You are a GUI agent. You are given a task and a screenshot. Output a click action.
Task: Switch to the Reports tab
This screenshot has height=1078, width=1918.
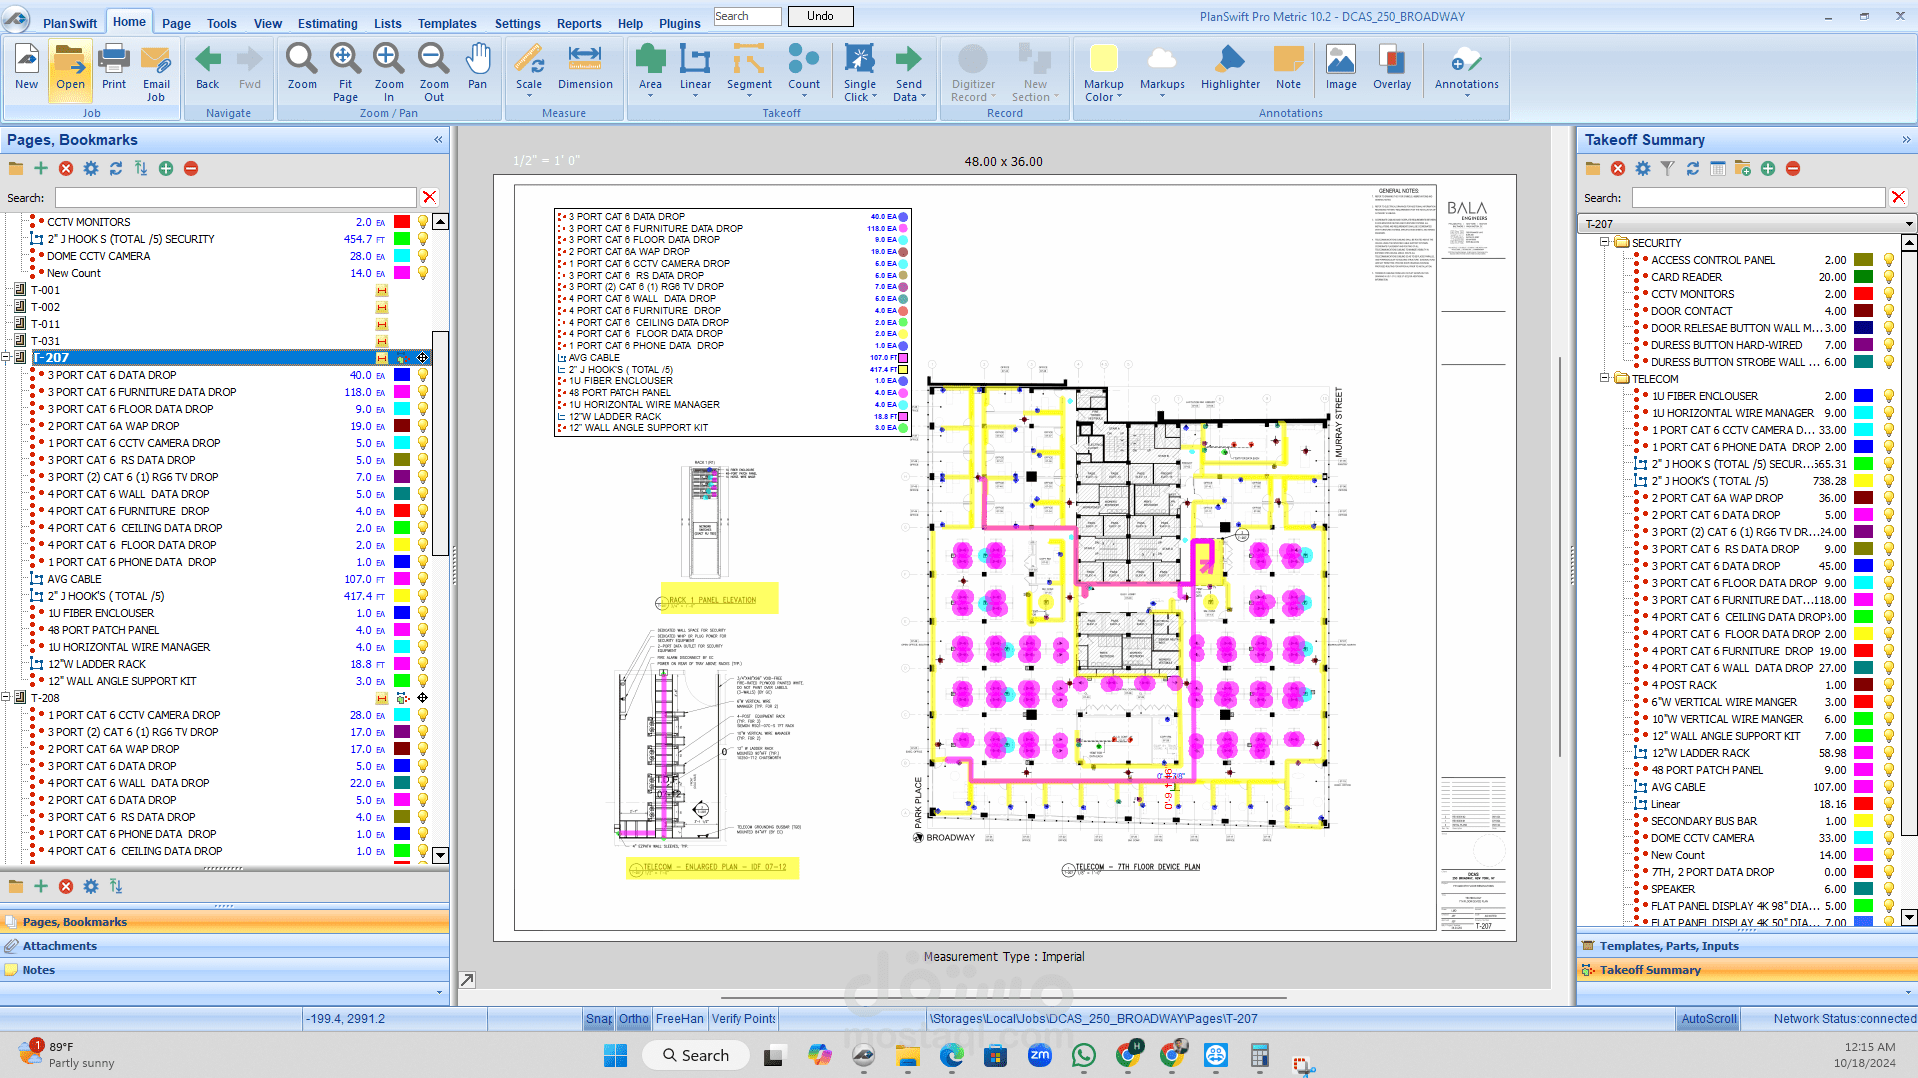[578, 23]
